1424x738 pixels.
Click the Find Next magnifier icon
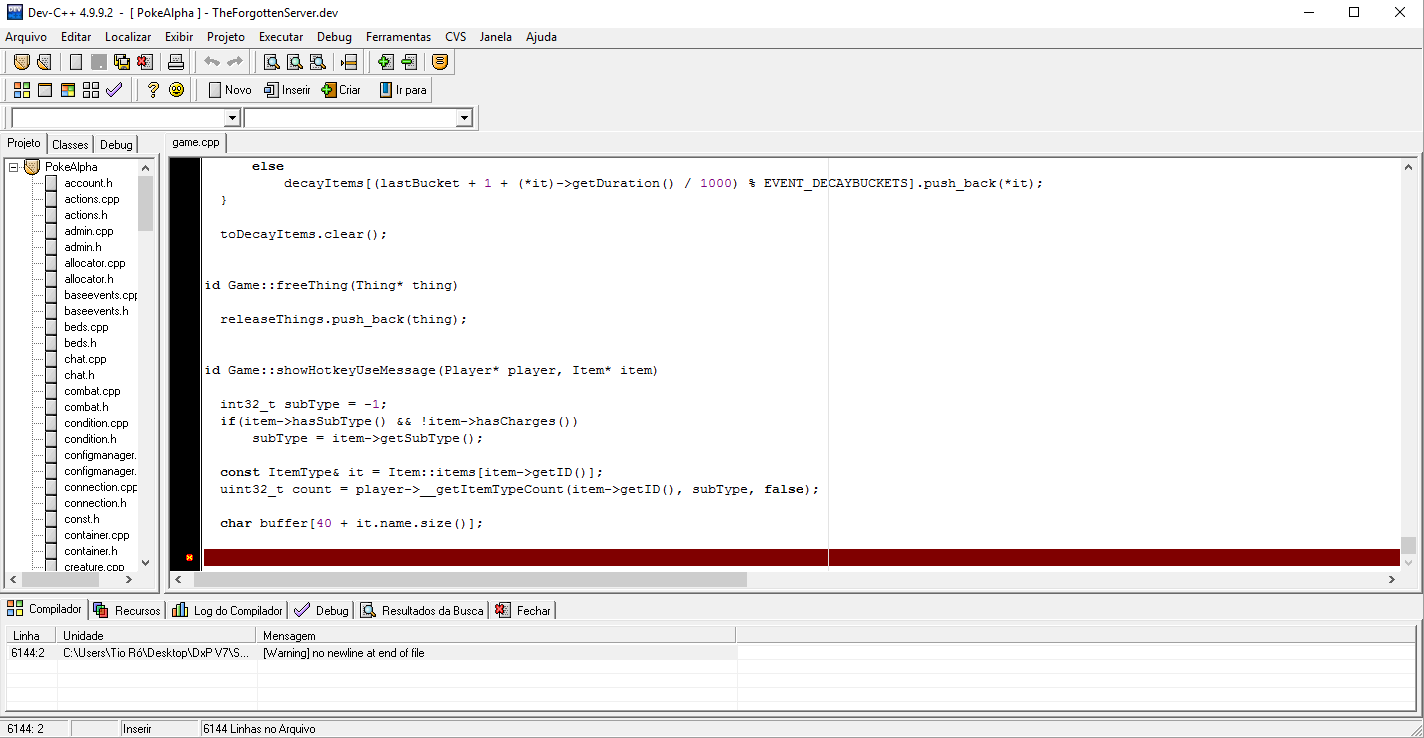pyautogui.click(x=318, y=62)
